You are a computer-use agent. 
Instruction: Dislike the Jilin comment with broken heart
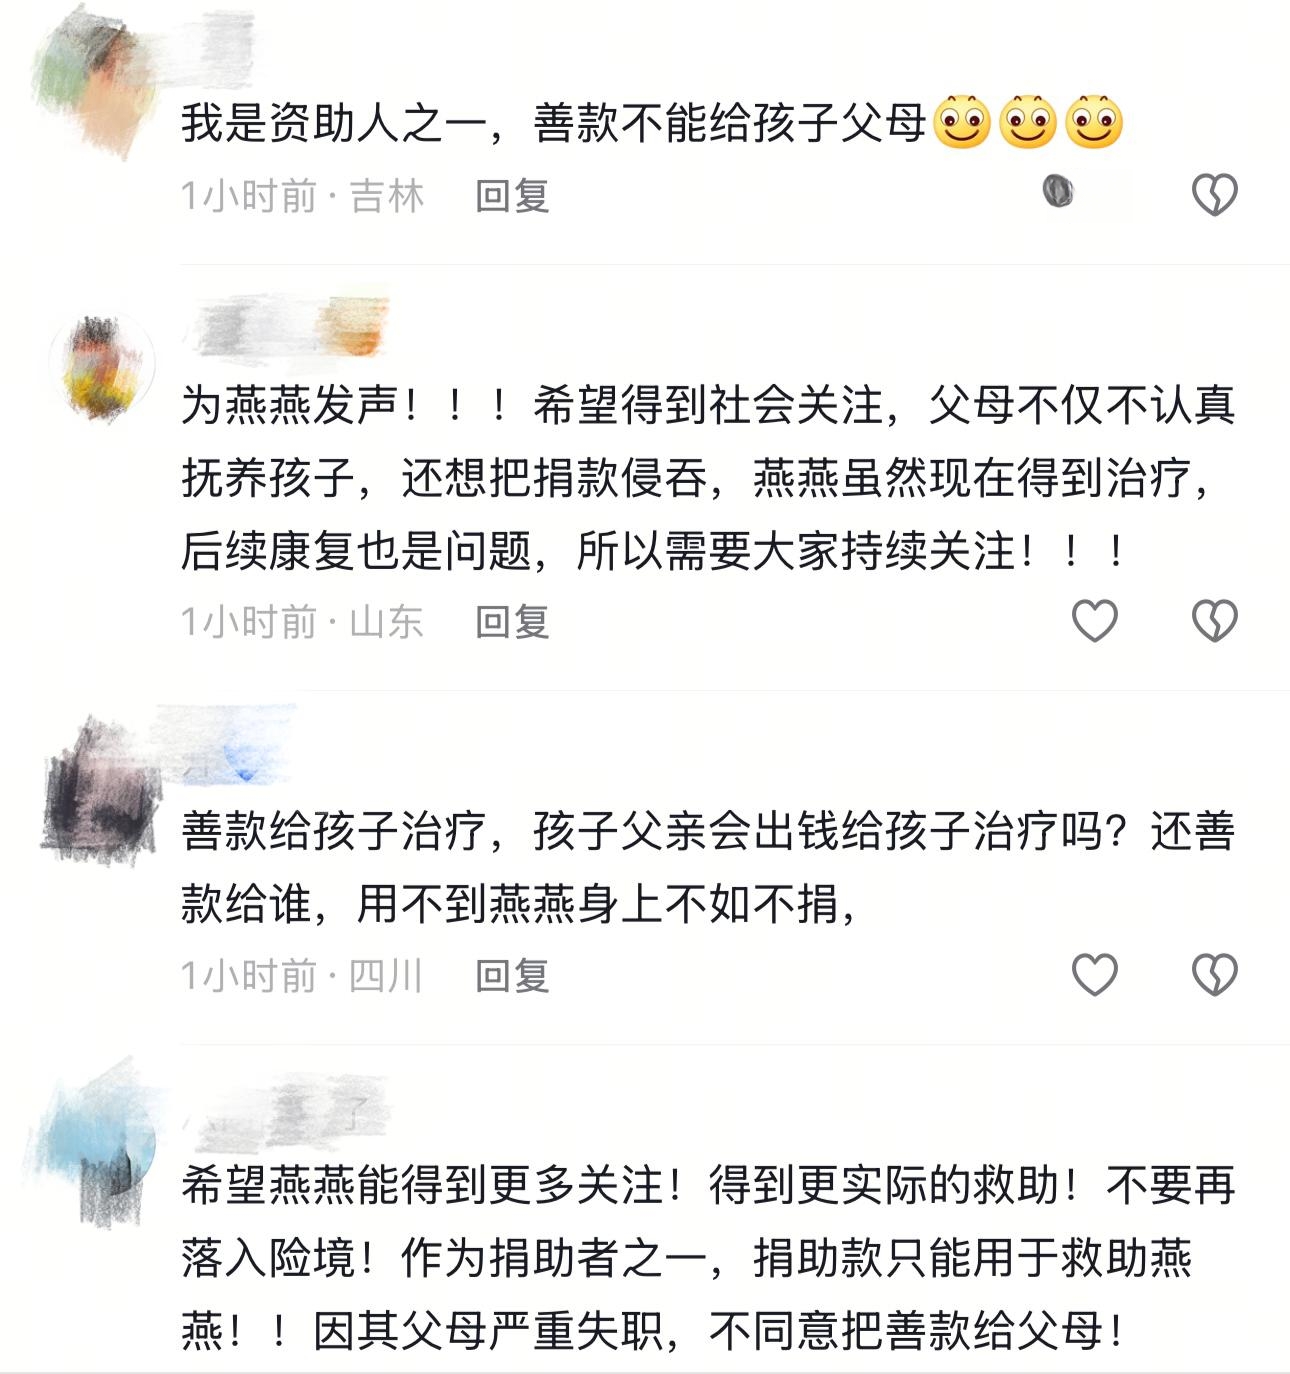1215,194
